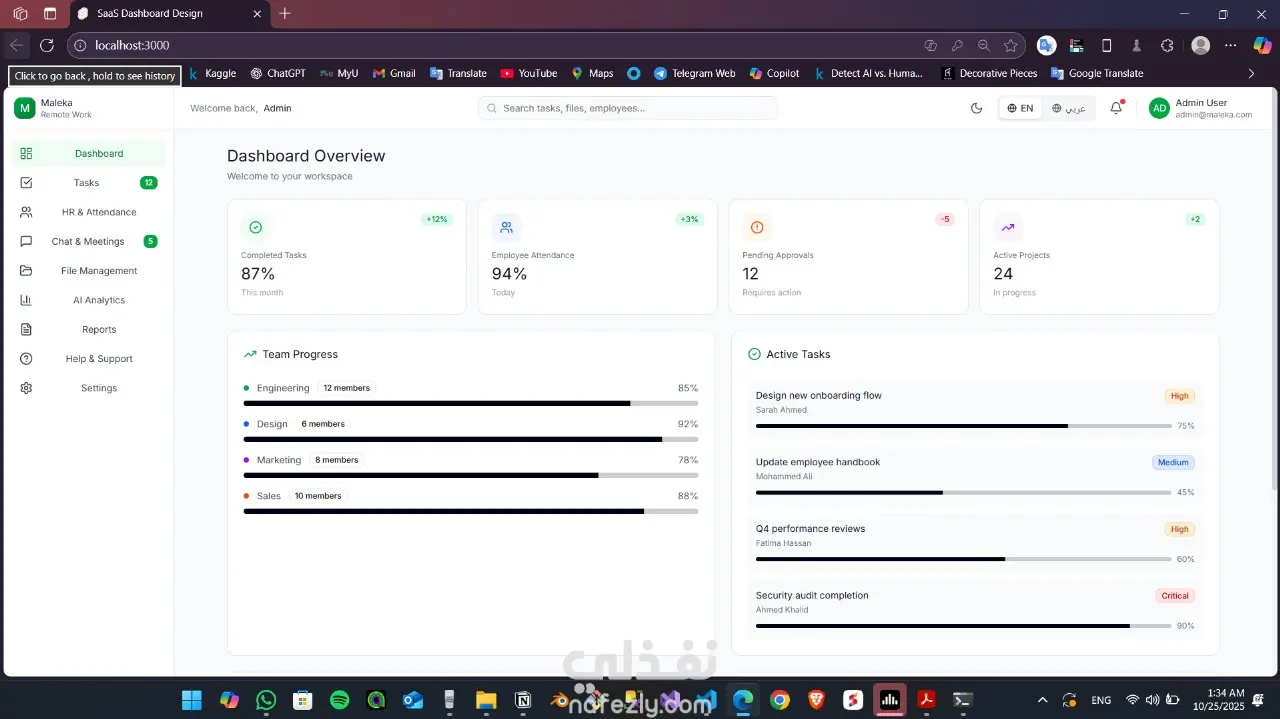Click the password key icon in address bar
This screenshot has height=719, width=1280.
point(957,45)
